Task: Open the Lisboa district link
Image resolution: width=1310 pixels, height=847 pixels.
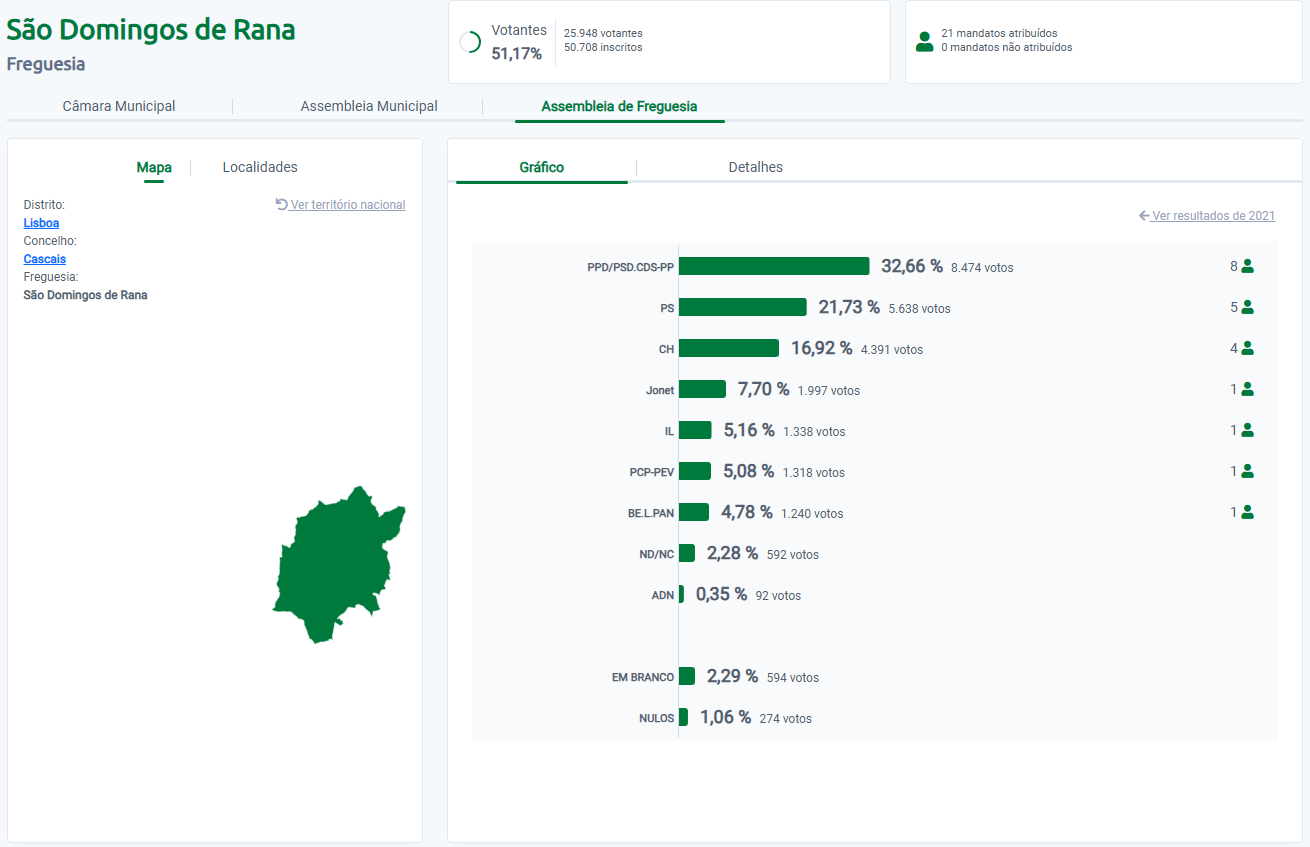Action: click(41, 223)
